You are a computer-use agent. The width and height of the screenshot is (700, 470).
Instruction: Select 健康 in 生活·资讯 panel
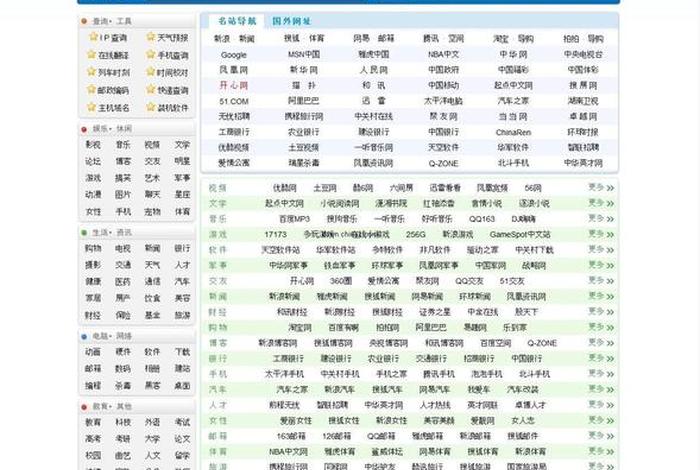pos(93,282)
